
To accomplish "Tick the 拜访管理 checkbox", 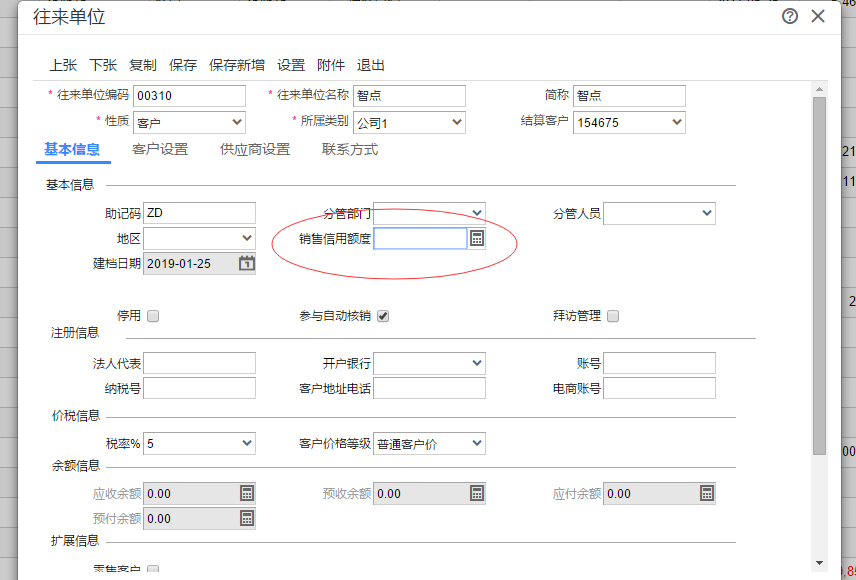I will point(613,316).
